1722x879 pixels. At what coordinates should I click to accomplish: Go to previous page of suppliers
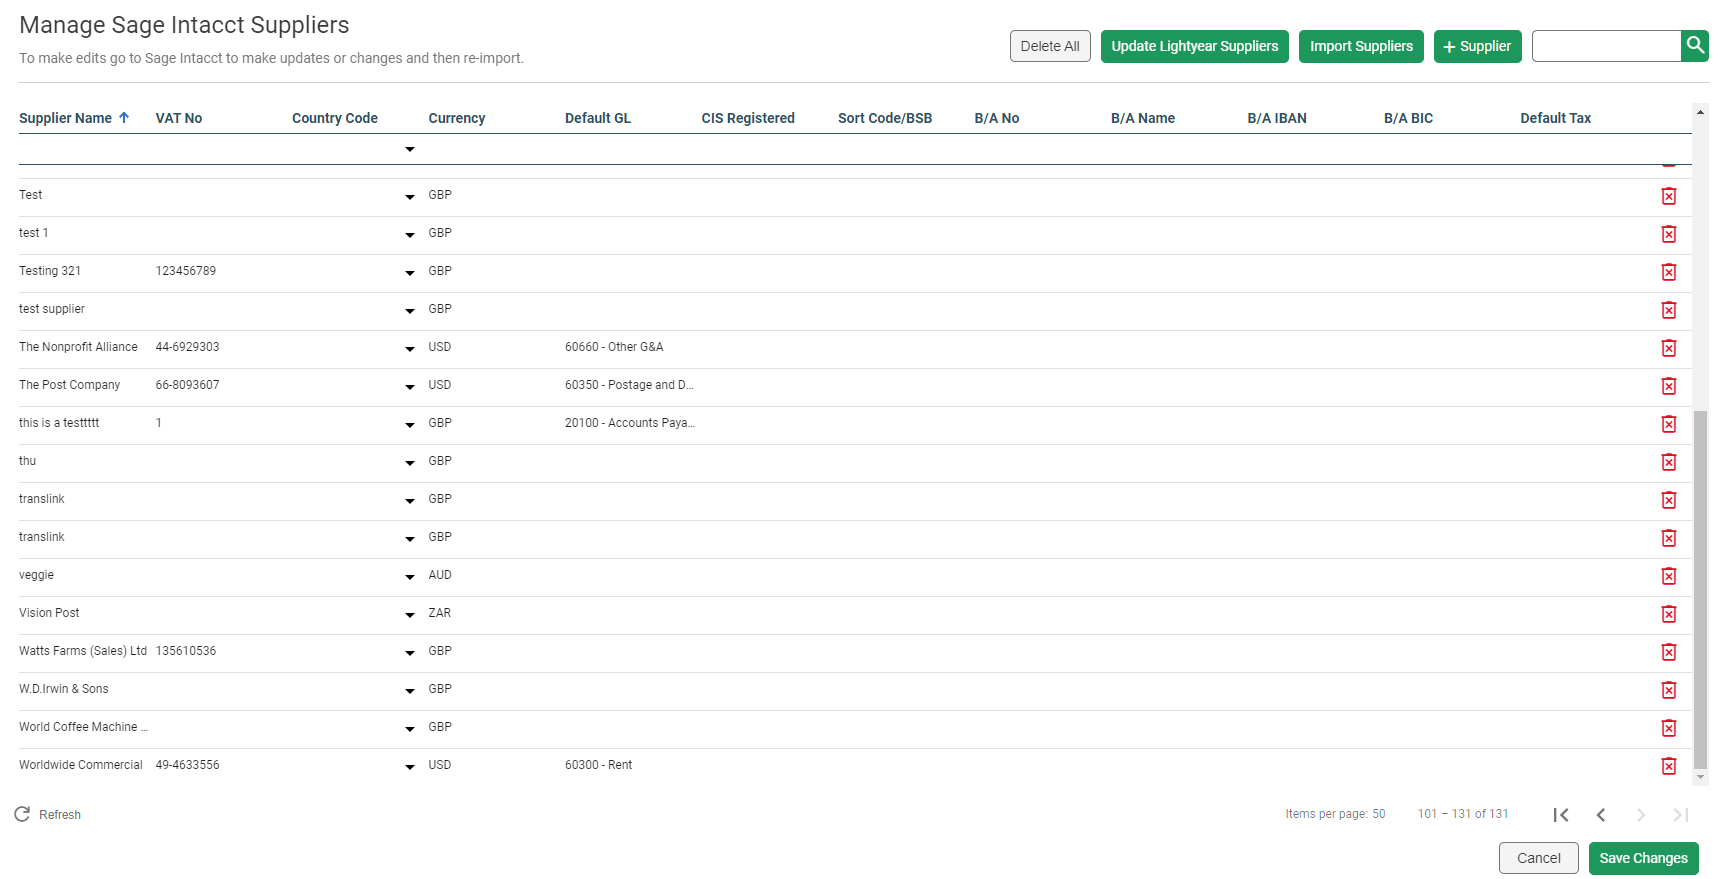click(x=1600, y=815)
